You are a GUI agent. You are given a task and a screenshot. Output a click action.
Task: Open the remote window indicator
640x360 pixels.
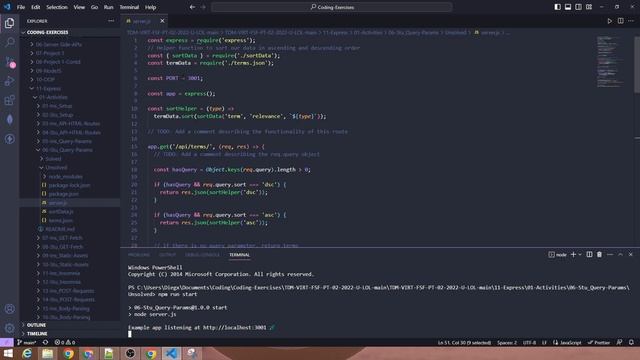point(7,342)
